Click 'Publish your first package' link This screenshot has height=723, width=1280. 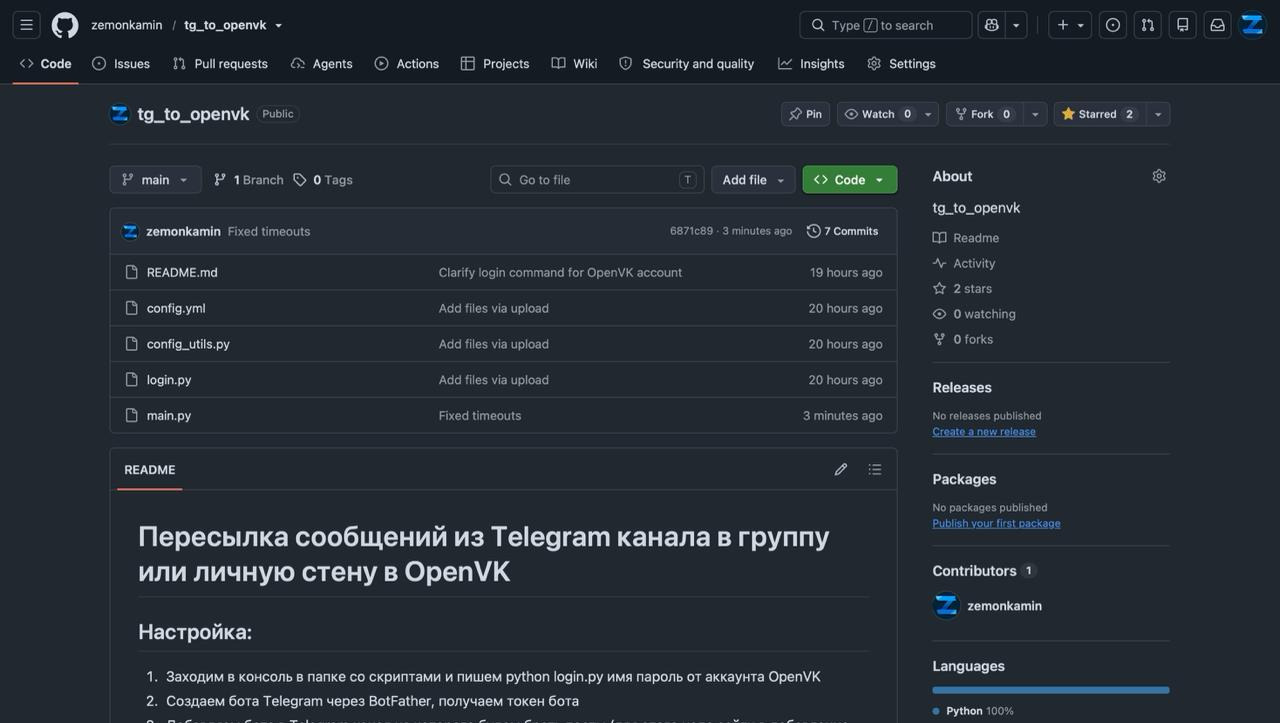pos(996,524)
